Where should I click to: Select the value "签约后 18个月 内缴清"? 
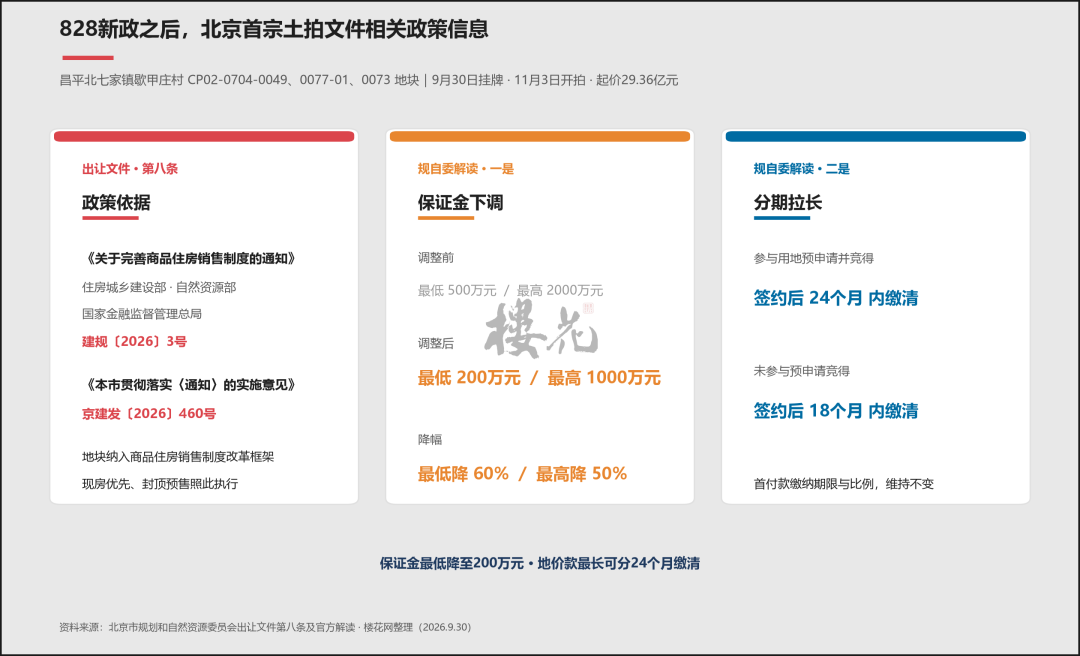[x=835, y=411]
